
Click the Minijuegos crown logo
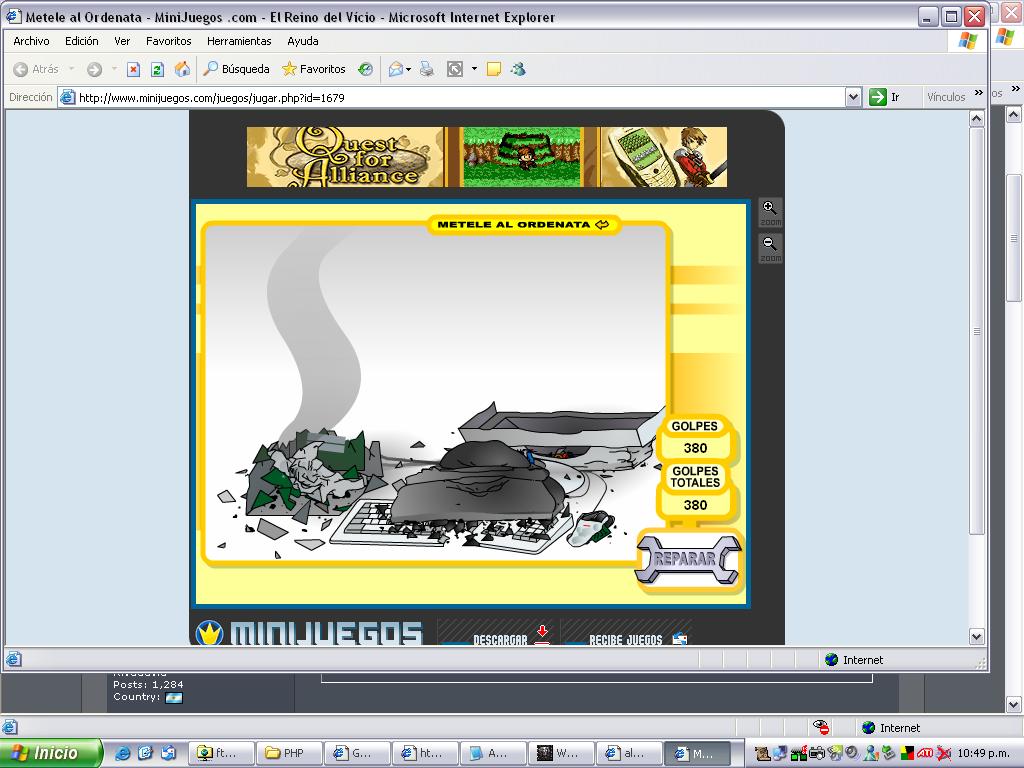[210, 632]
